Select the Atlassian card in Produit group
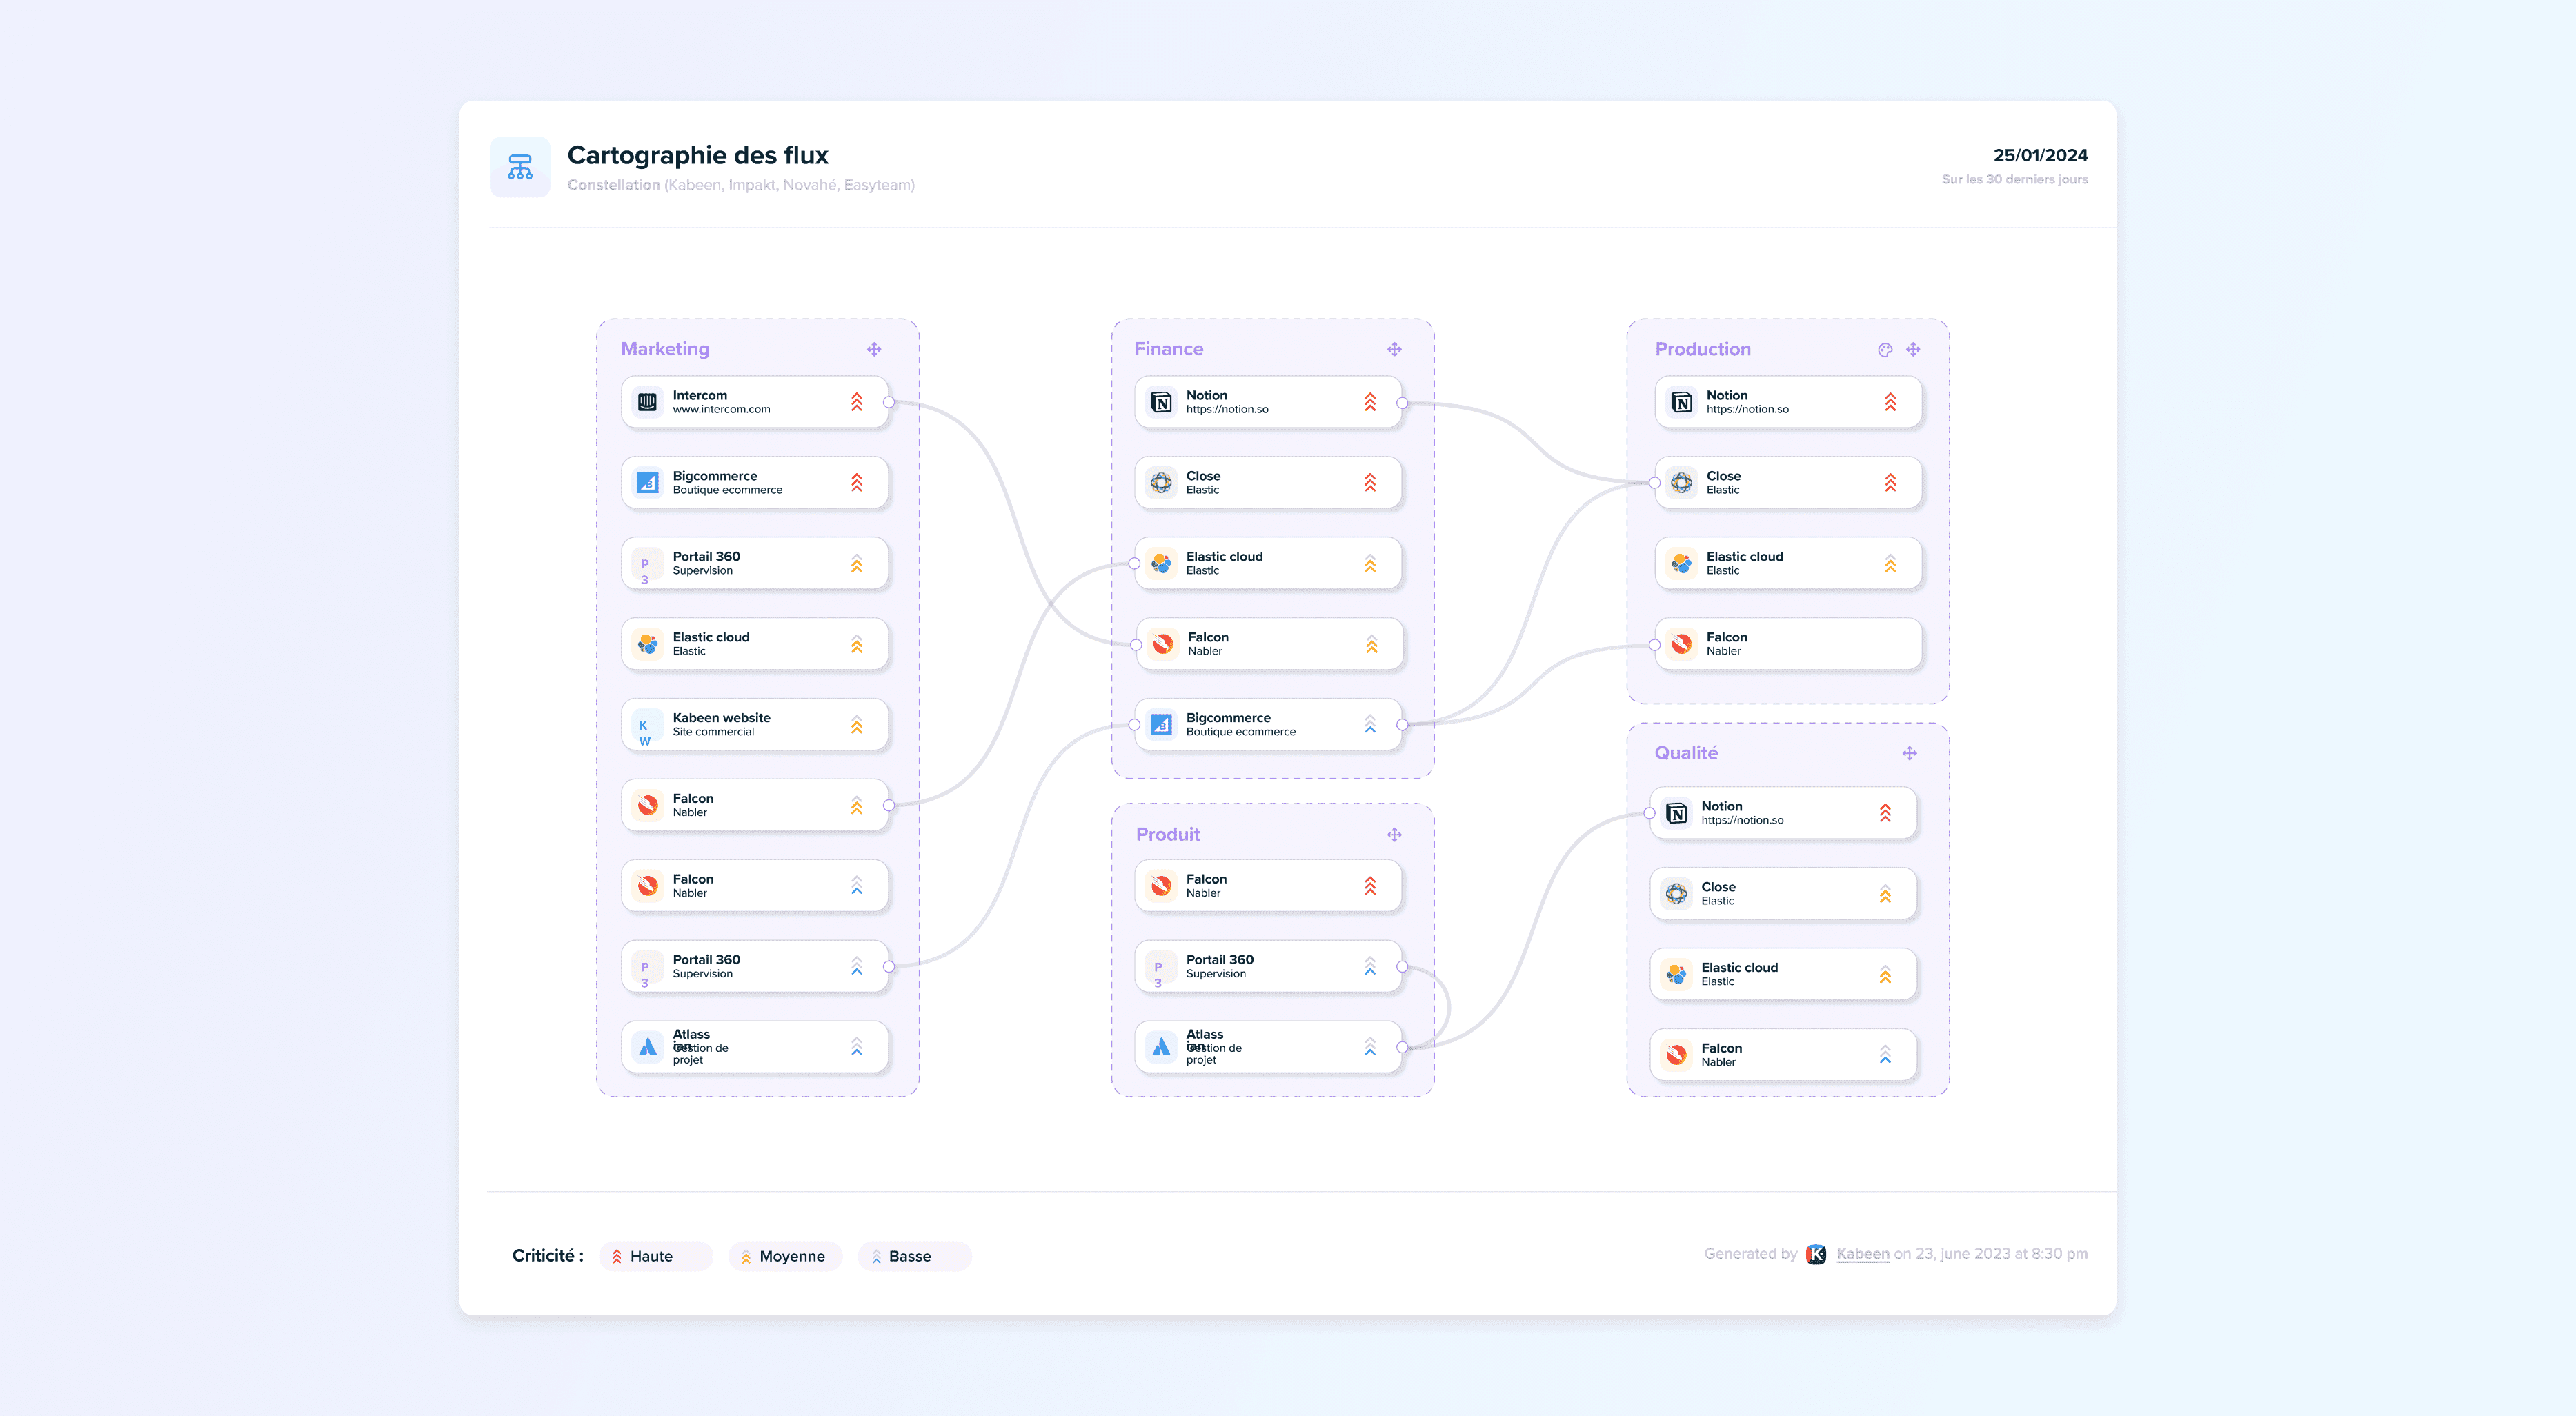Screen dimensions: 2576x1416 (1267, 1047)
